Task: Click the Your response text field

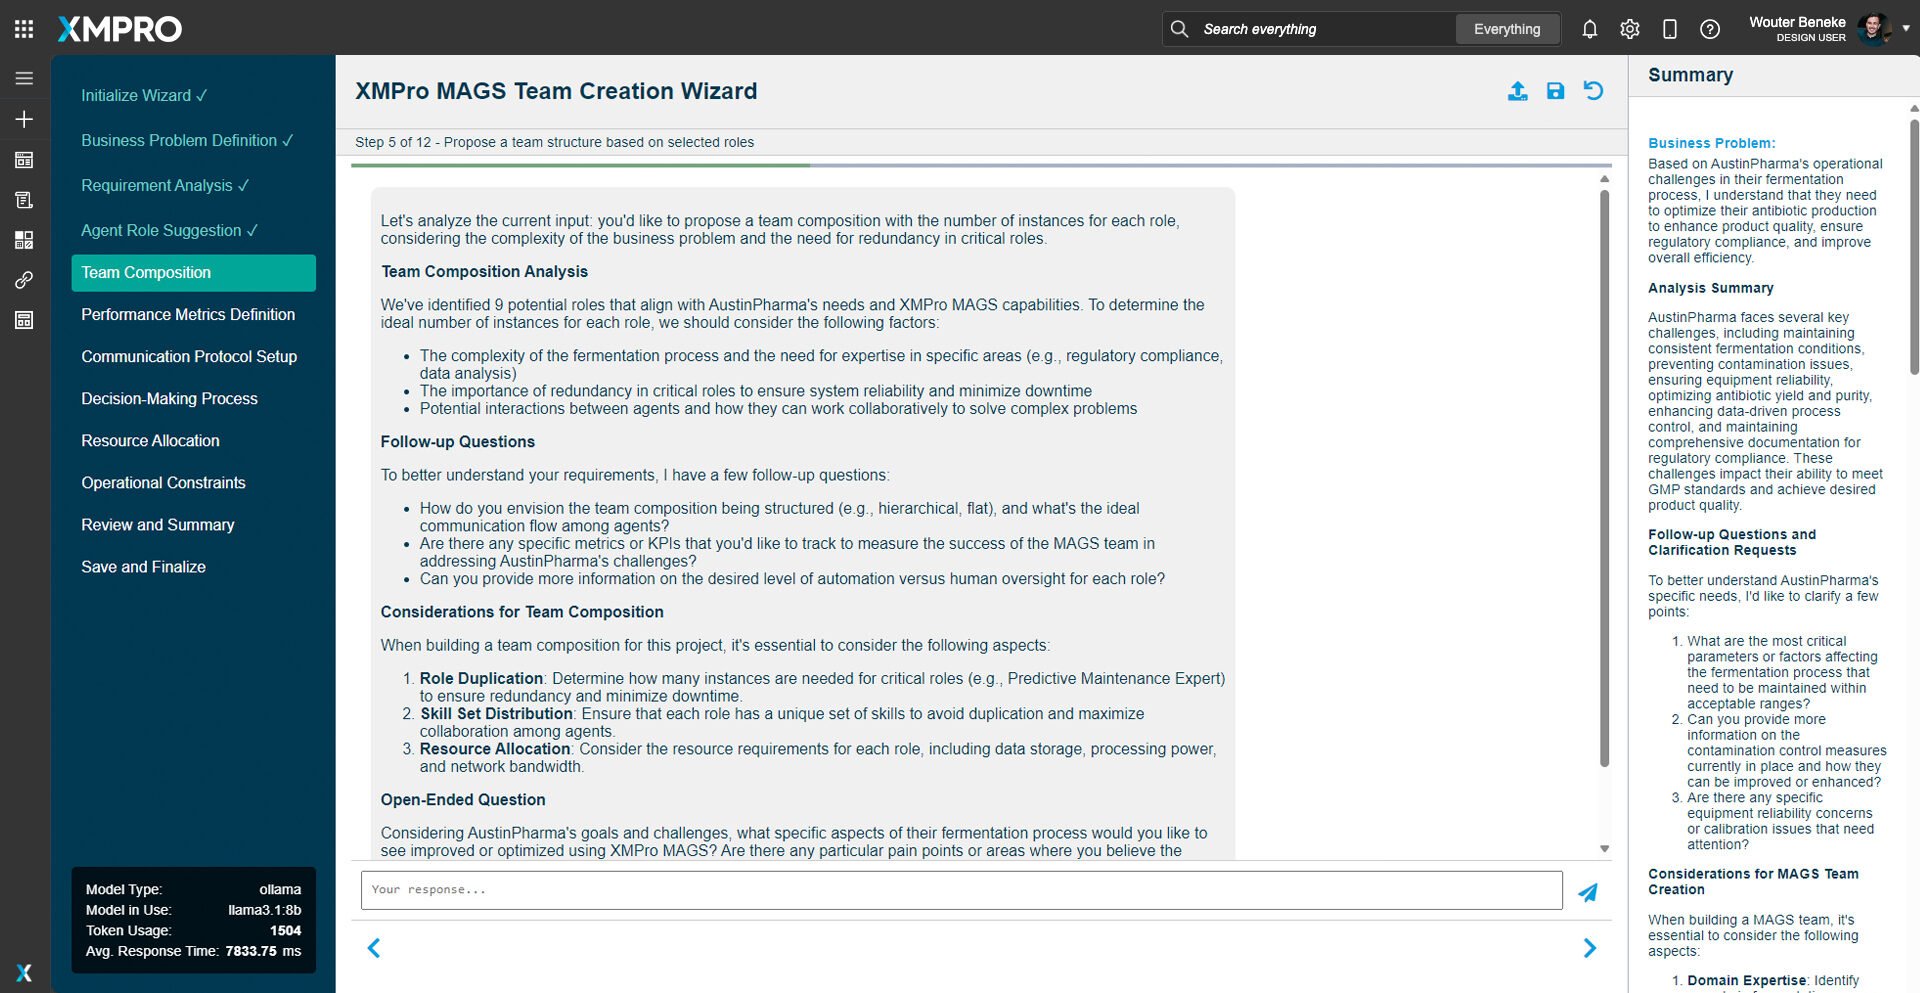Action: coord(960,890)
